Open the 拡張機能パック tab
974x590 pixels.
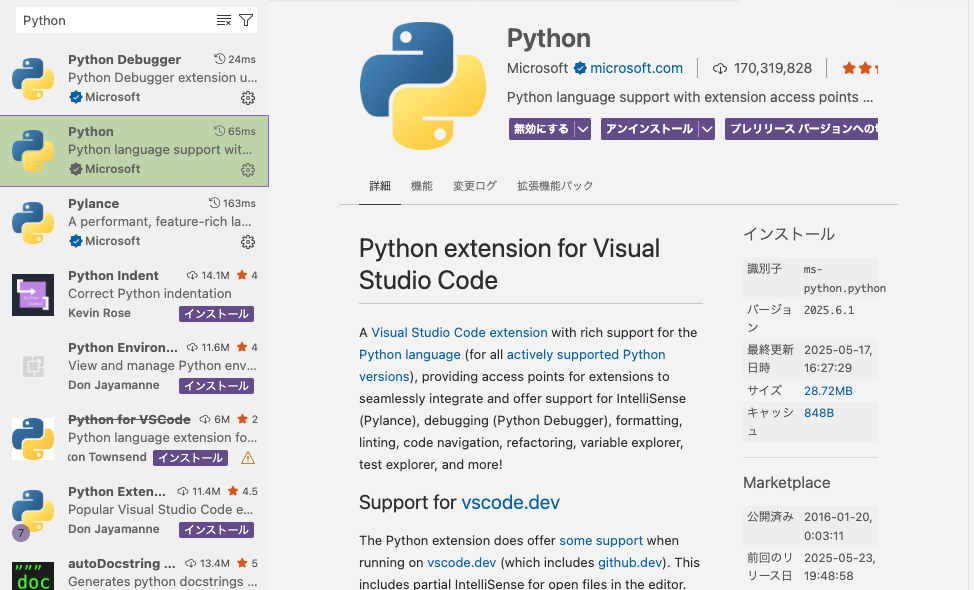(555, 186)
